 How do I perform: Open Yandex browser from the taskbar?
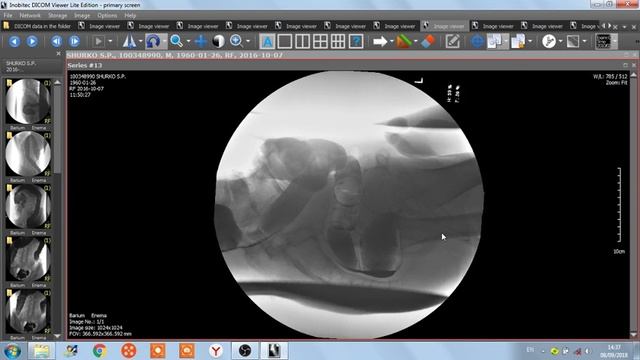(216, 351)
